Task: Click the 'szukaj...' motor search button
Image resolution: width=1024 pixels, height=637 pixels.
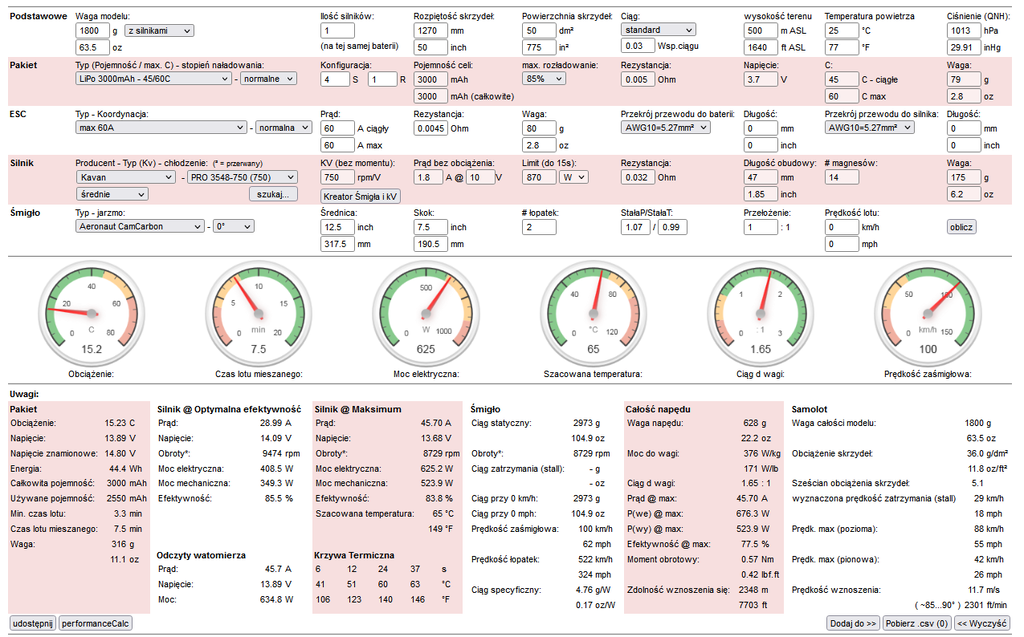Action: click(x=273, y=194)
